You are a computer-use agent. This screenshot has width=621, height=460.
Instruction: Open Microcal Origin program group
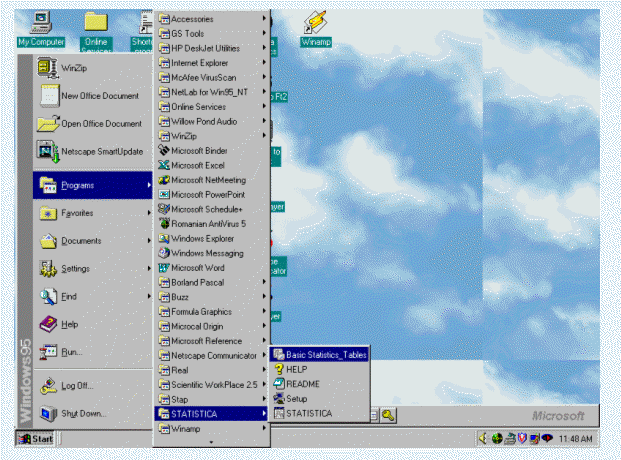tap(212, 326)
